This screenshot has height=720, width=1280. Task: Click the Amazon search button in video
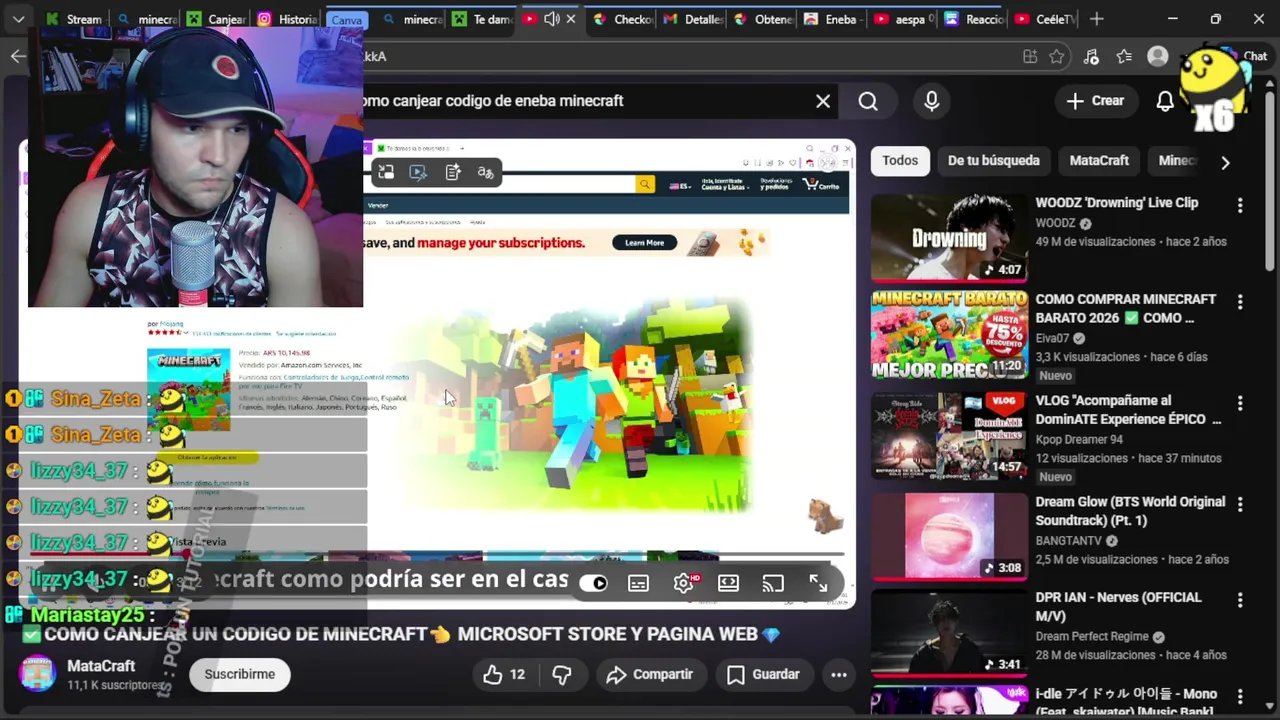click(x=645, y=184)
